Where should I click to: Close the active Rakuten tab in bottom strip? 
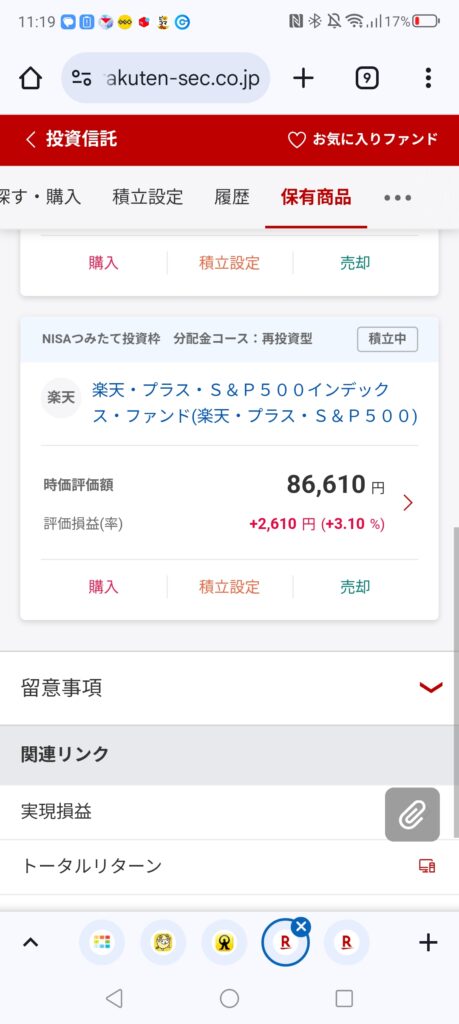pyautogui.click(x=300, y=926)
